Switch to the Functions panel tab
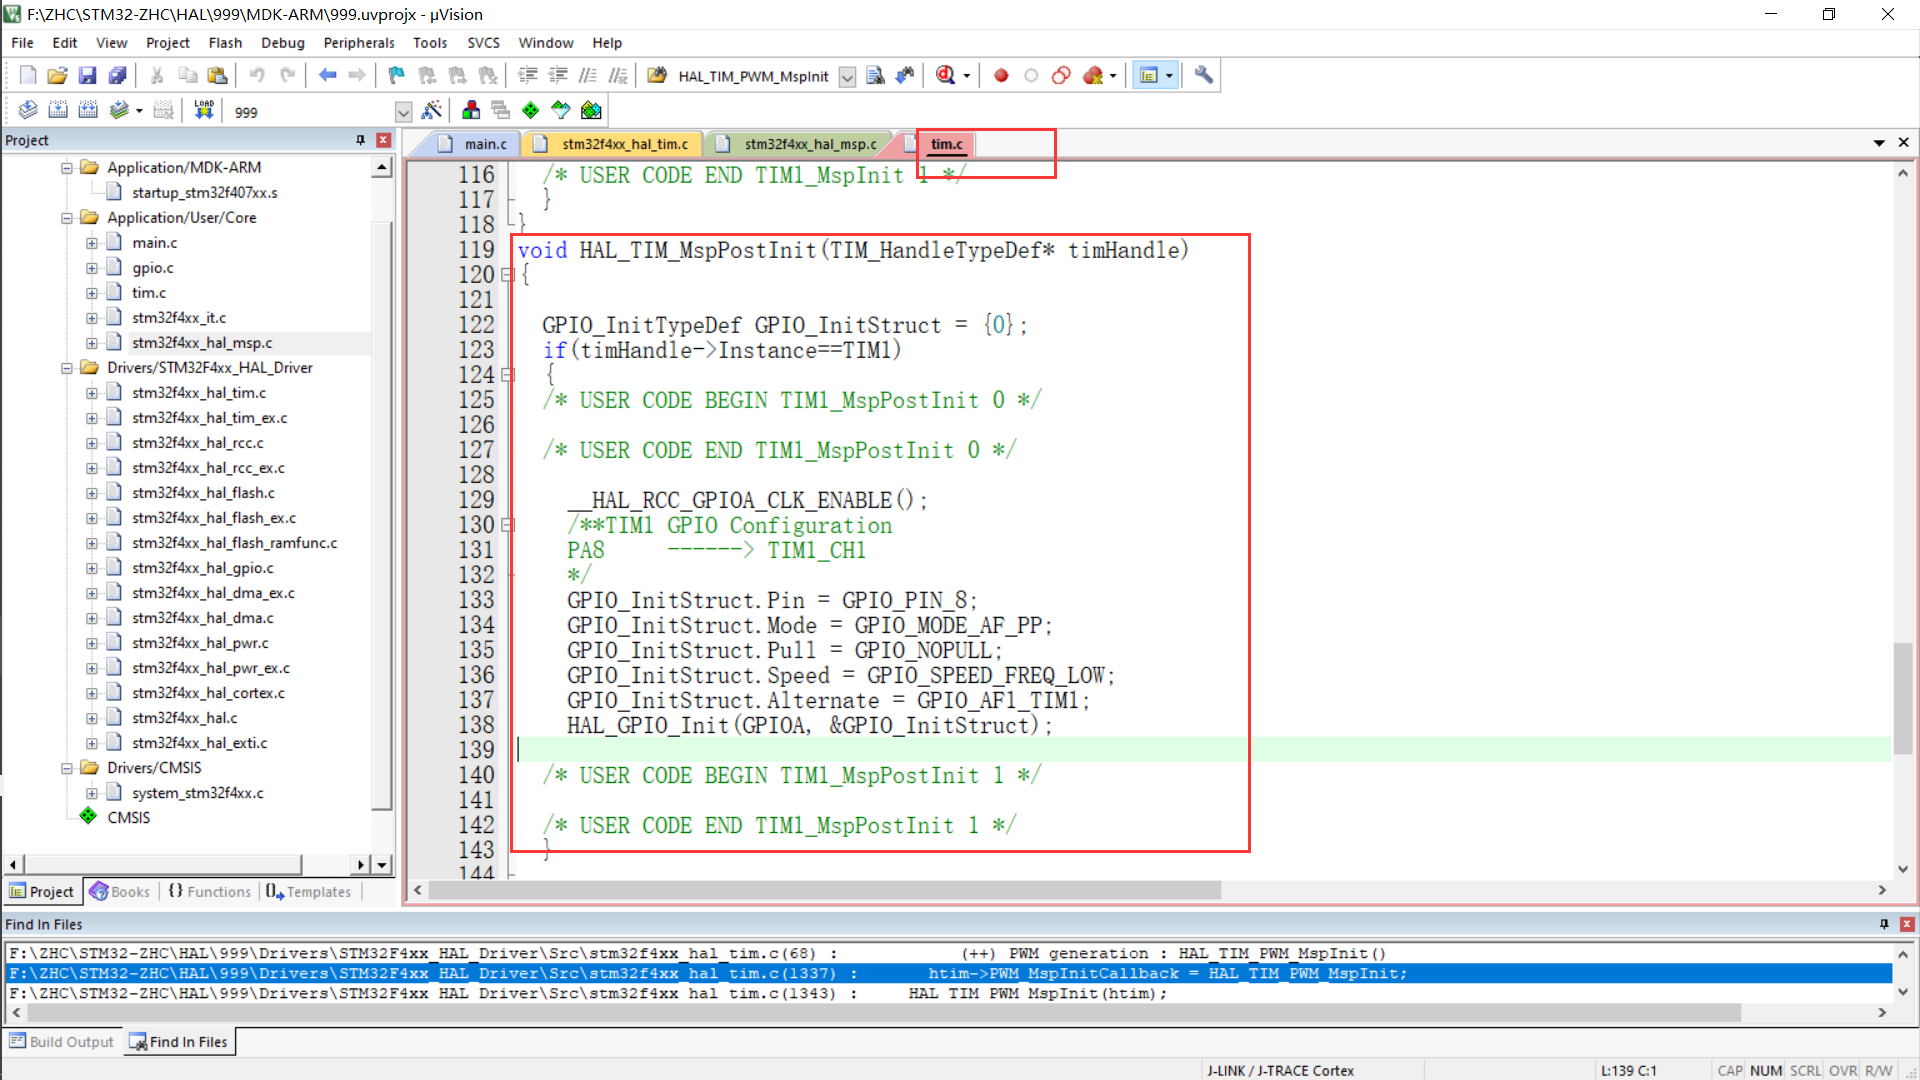This screenshot has width=1920, height=1080. [x=209, y=891]
